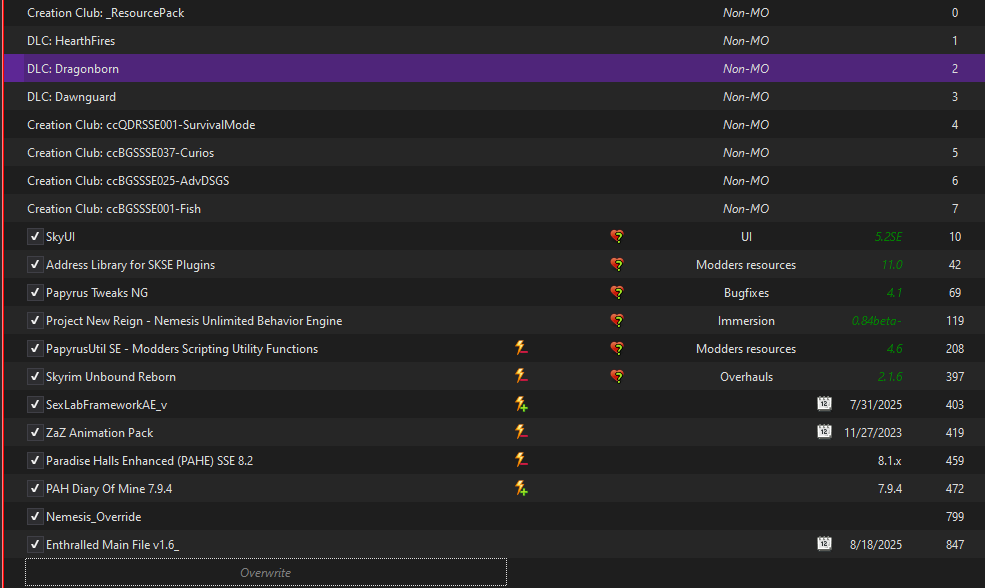The image size is (985, 588).
Task: Click Project New Reign heart icon
Action: 617,321
